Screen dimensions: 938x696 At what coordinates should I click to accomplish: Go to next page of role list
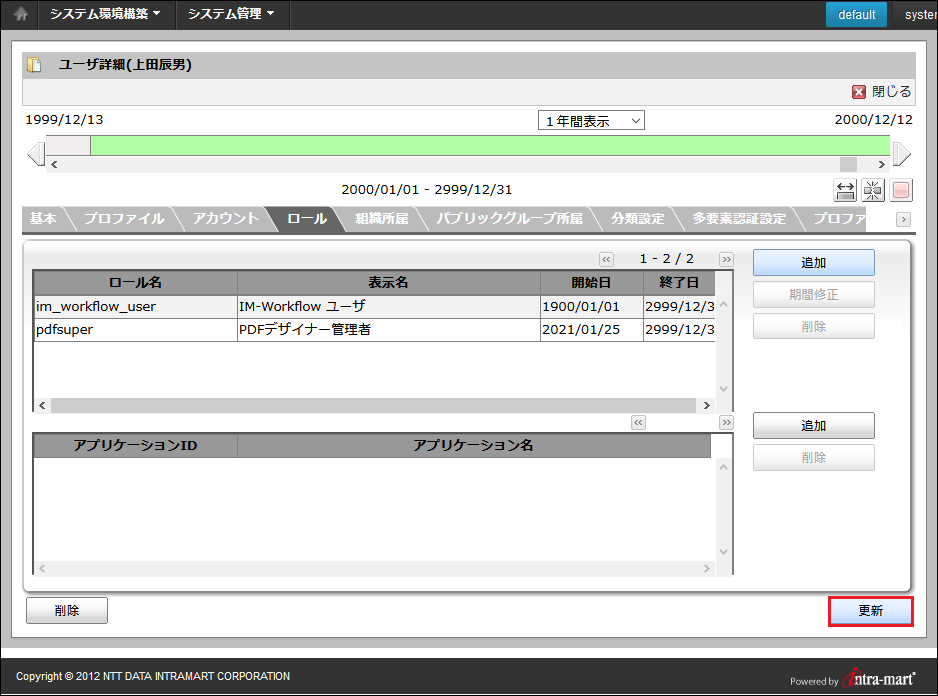point(726,259)
